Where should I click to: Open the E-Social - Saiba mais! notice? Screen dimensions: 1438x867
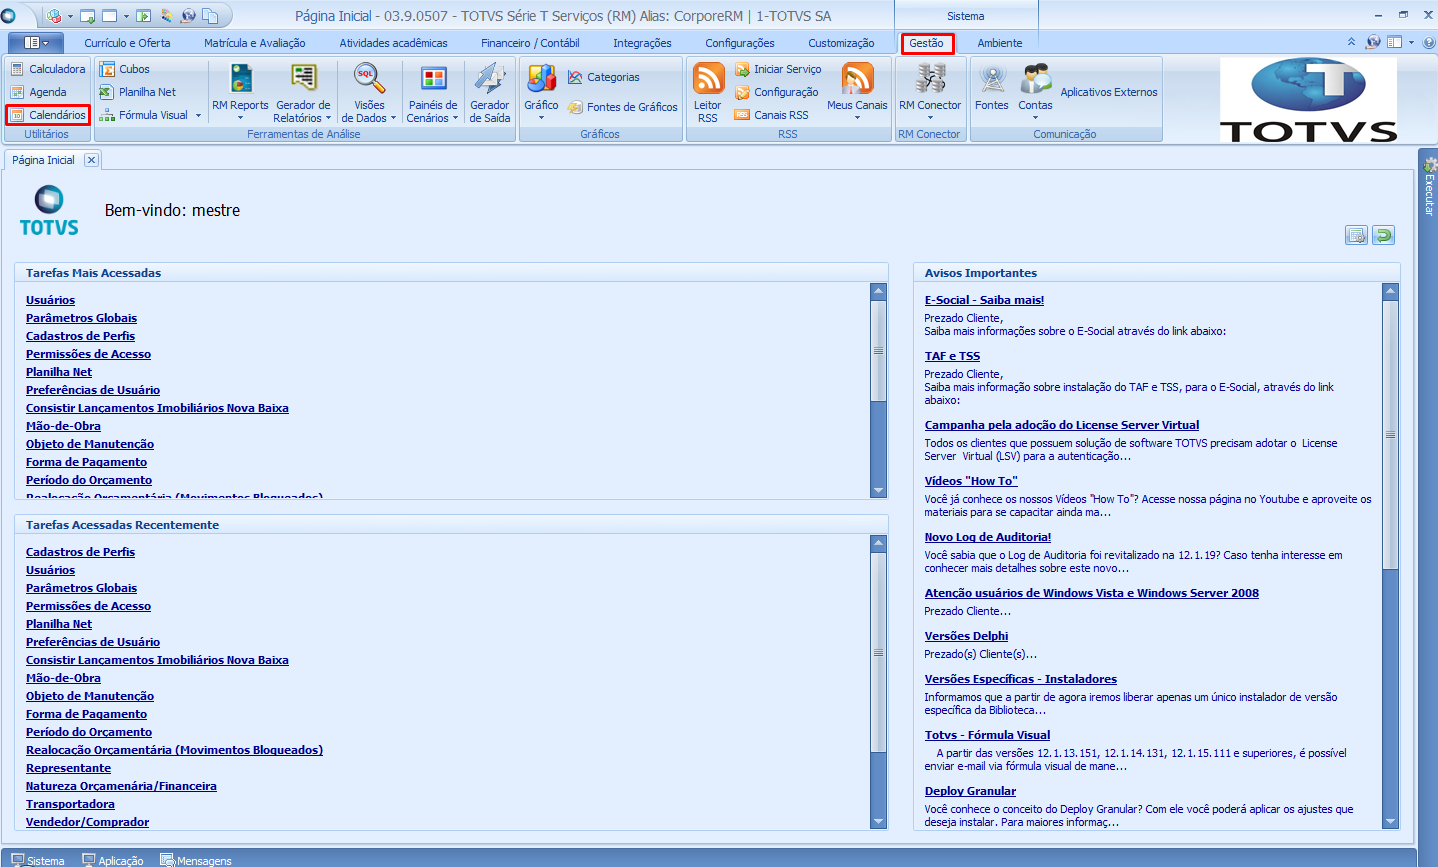pos(984,300)
